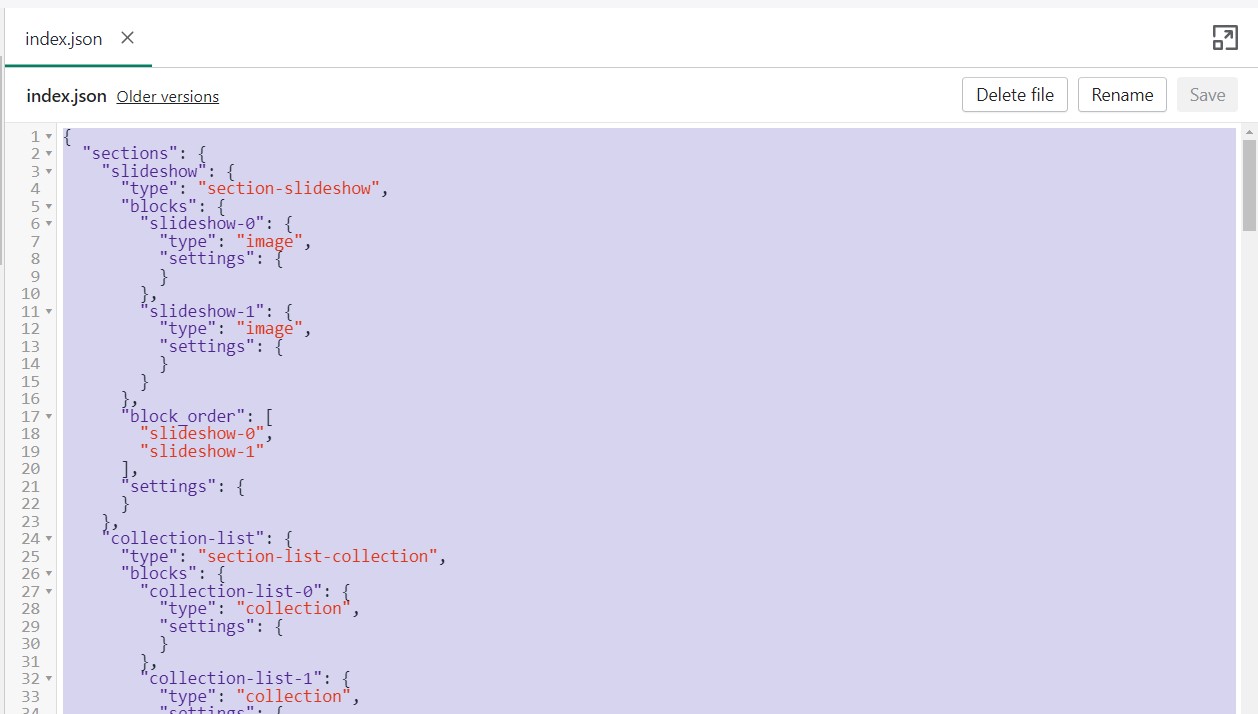1258x714 pixels.
Task: Fold the "slideshow-1" block at line 11
Action: click(49, 312)
